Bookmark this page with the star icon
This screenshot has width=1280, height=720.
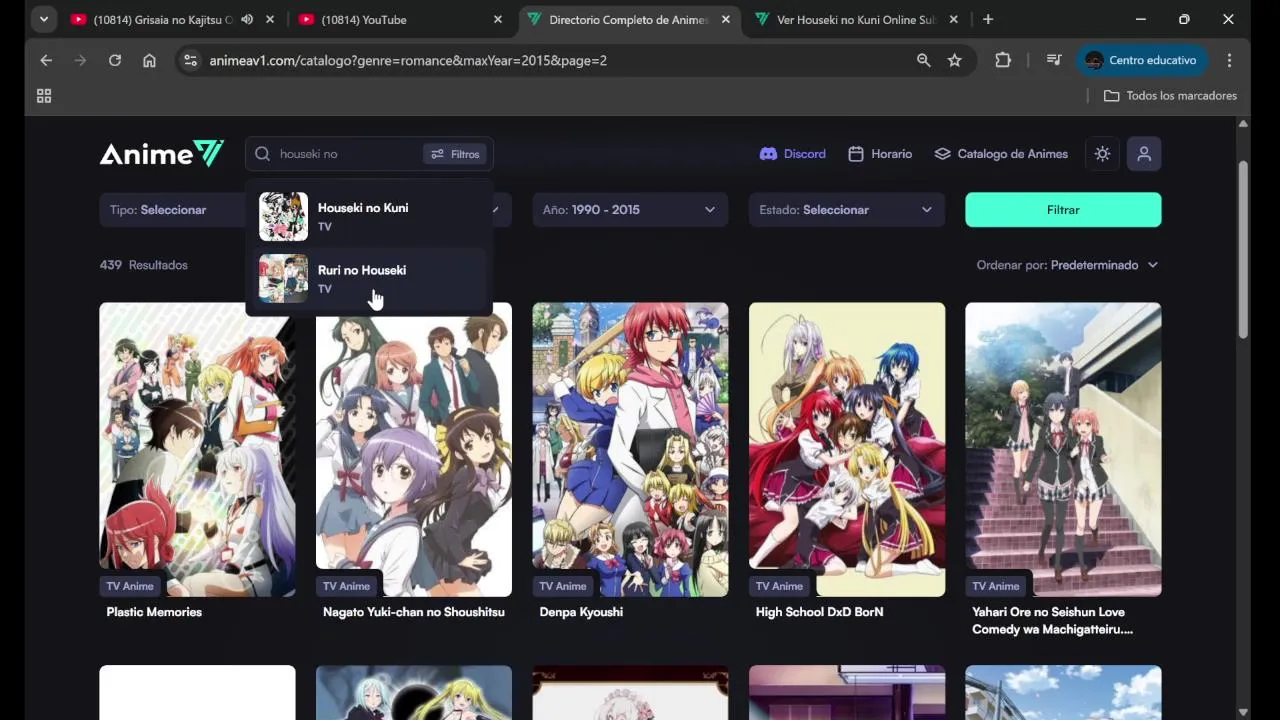[x=955, y=60]
